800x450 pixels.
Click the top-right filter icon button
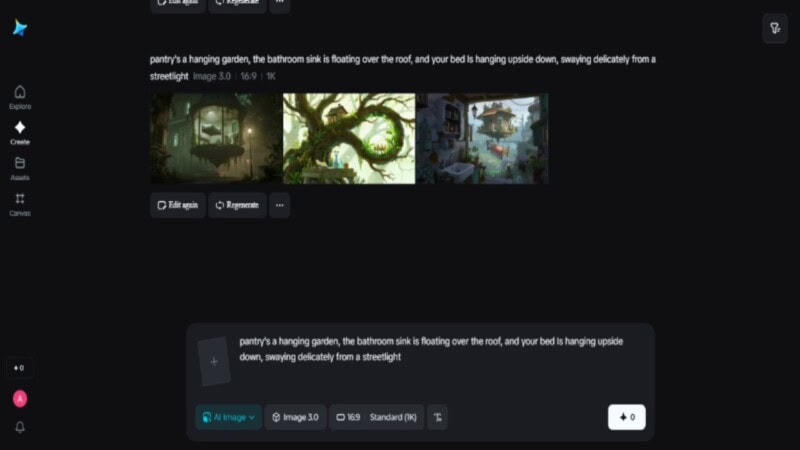pyautogui.click(x=775, y=28)
